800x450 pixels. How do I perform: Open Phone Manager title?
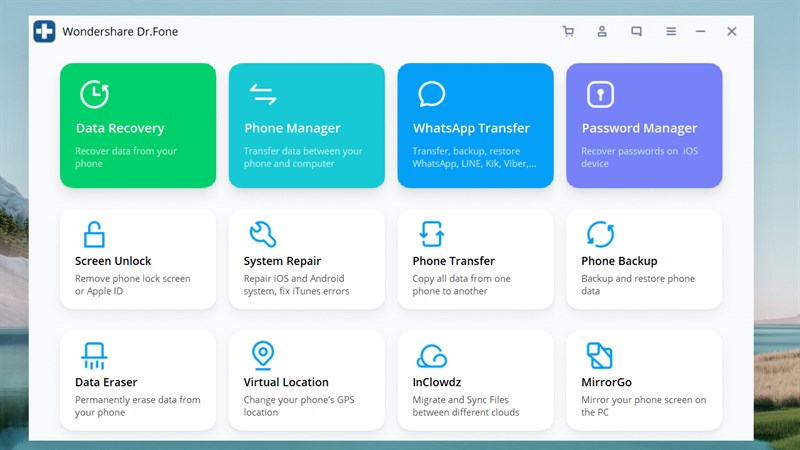(x=292, y=128)
